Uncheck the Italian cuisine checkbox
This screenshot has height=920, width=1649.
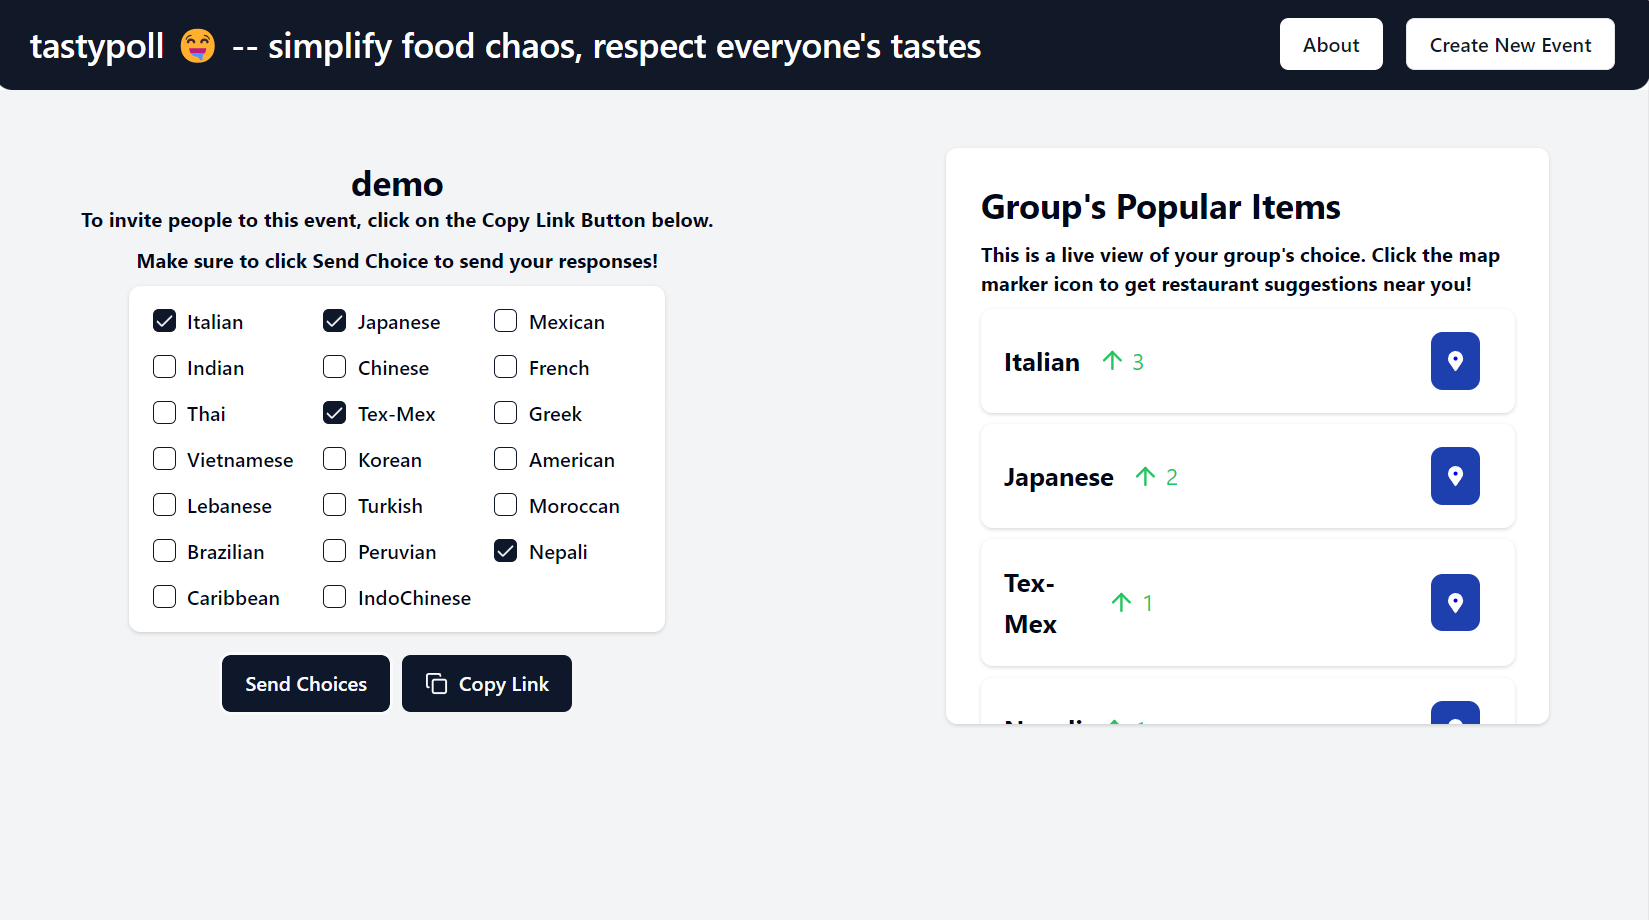[x=165, y=321]
